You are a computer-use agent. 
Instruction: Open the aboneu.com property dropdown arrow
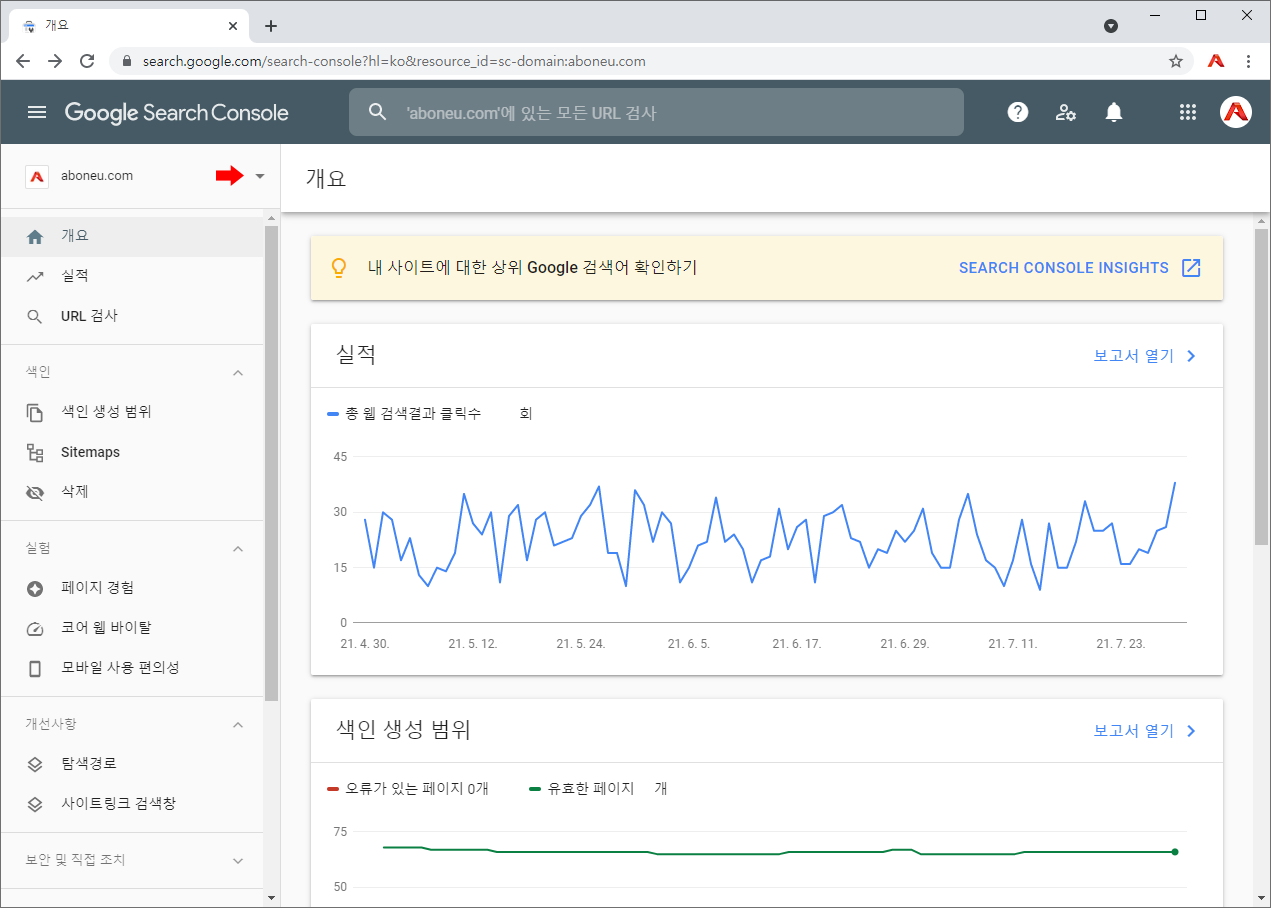pyautogui.click(x=260, y=176)
